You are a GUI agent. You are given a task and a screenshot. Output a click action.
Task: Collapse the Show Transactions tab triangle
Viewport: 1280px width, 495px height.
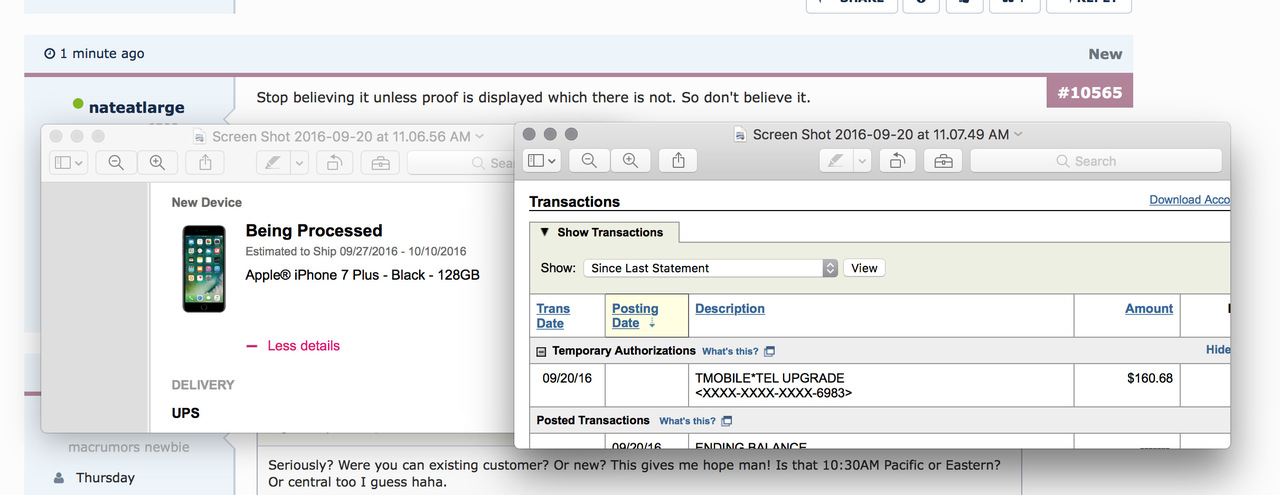(x=545, y=232)
